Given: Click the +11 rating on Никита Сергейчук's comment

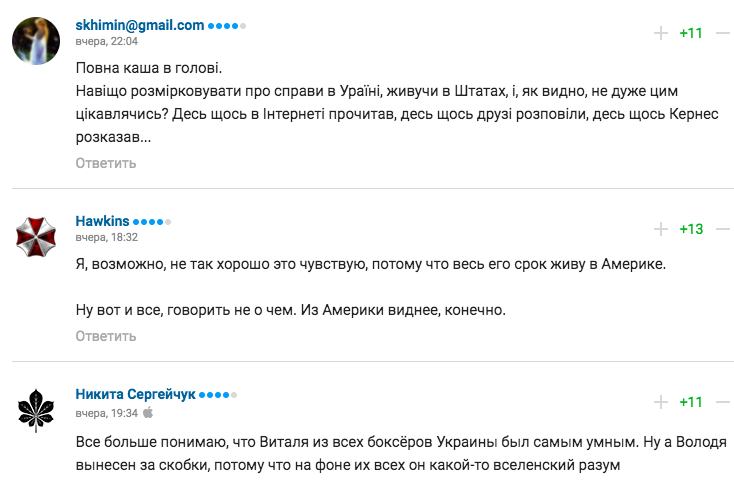Looking at the screenshot, I should [691, 402].
